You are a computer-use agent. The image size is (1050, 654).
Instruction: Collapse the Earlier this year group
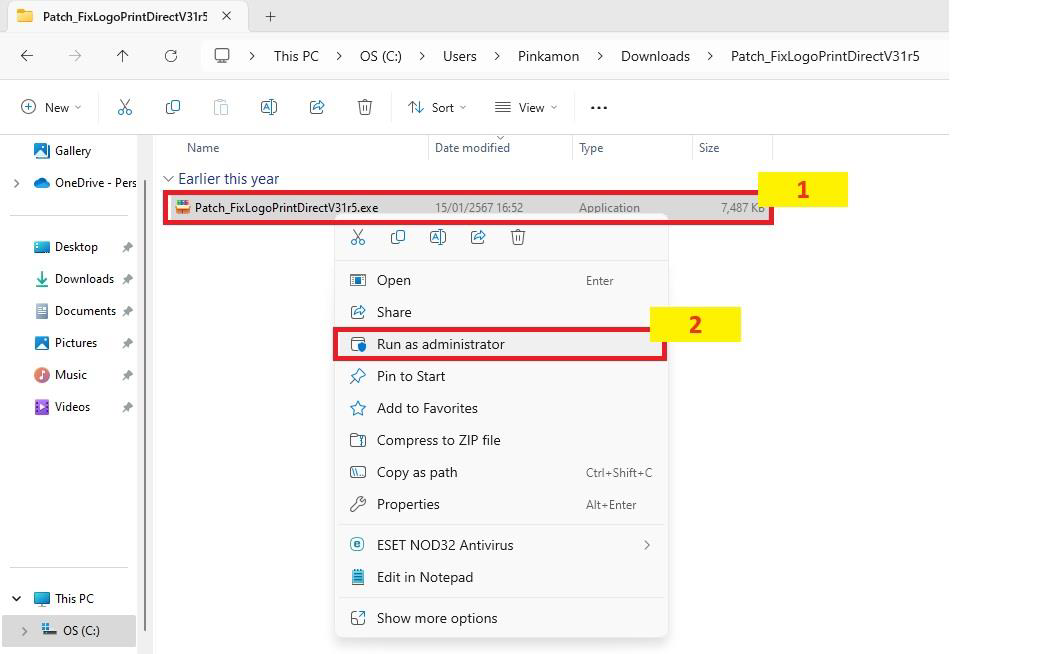(x=168, y=179)
